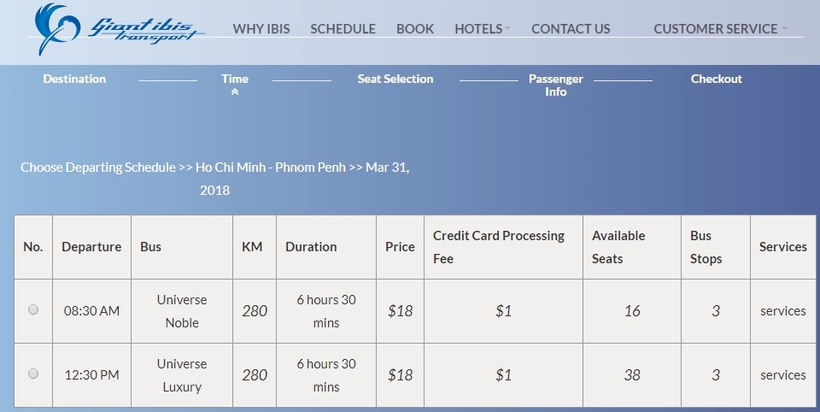The height and width of the screenshot is (412, 820).
Task: View services for Universe Luxury bus
Action: 783,375
